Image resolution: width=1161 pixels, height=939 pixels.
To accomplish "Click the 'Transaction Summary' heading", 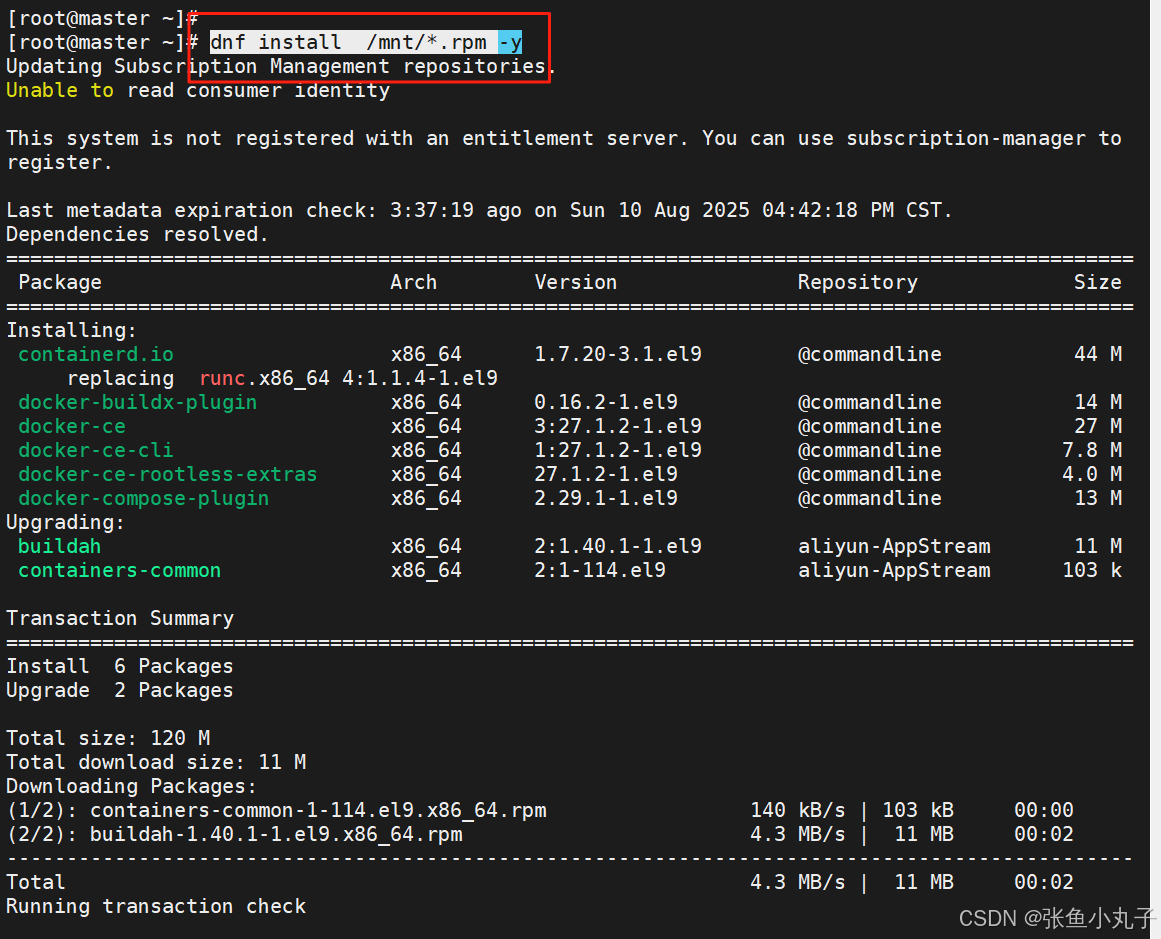I will [120, 618].
